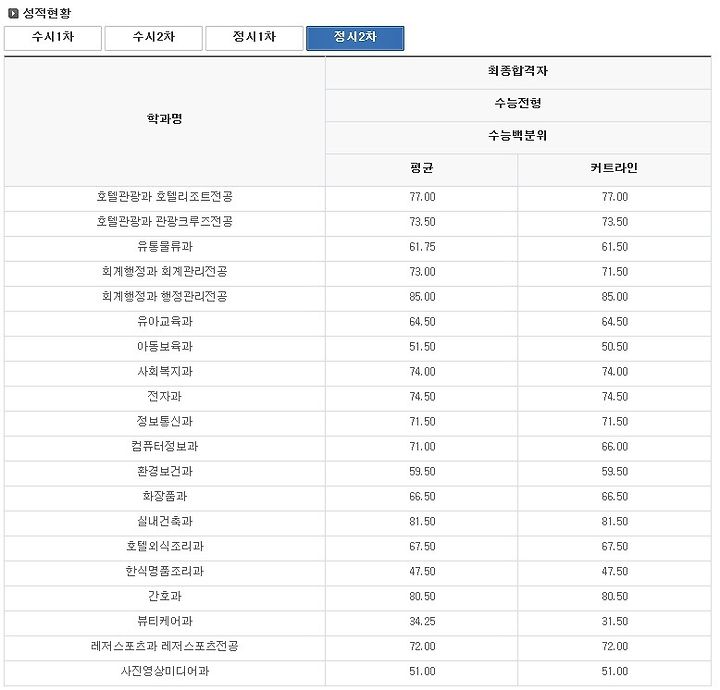Click the 성적현황 heading arrow icon
The image size is (720, 690).
(13, 13)
